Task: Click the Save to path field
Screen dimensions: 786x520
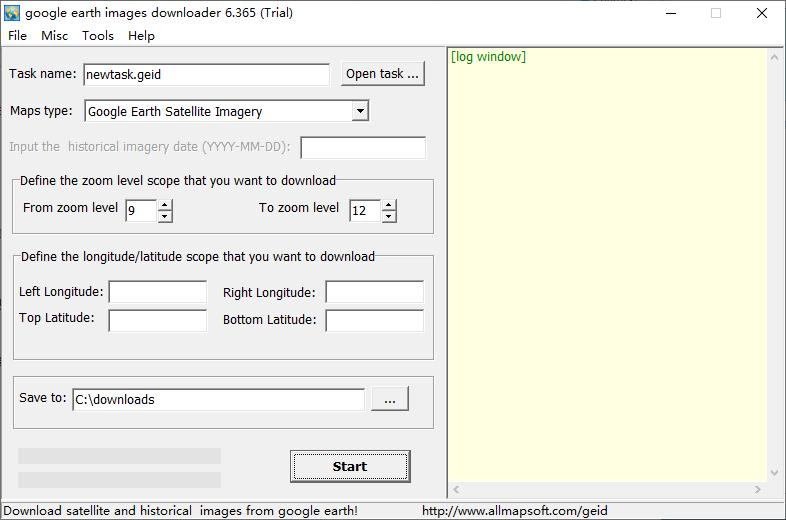Action: [219, 400]
